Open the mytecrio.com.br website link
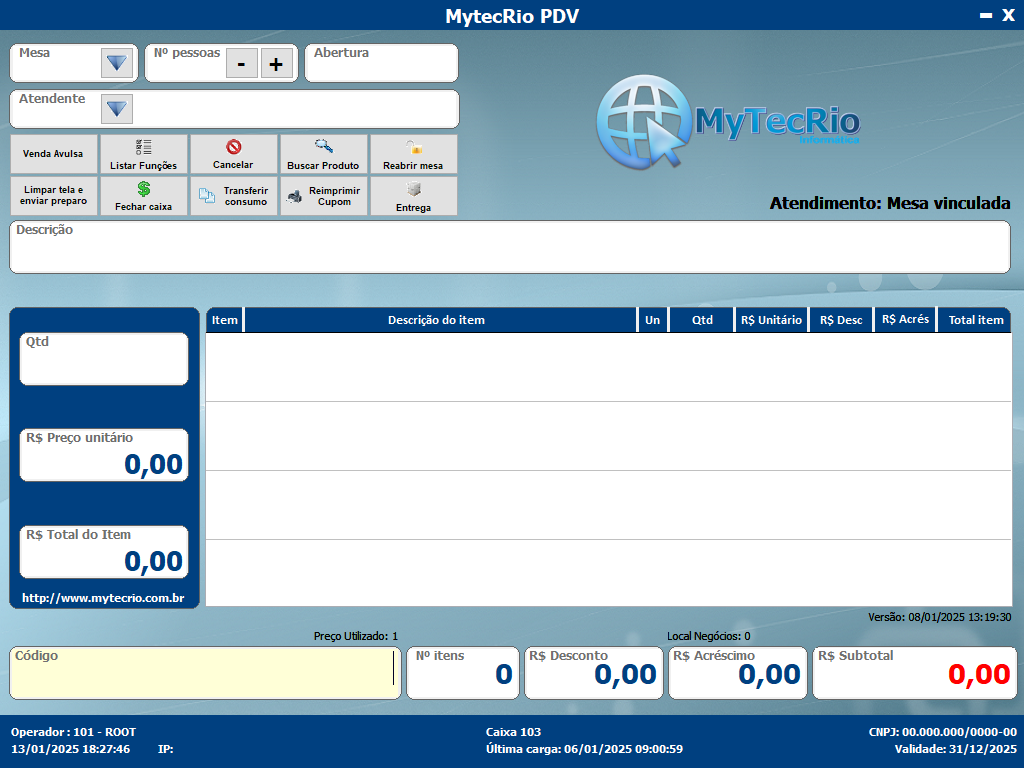1024x768 pixels. click(103, 598)
